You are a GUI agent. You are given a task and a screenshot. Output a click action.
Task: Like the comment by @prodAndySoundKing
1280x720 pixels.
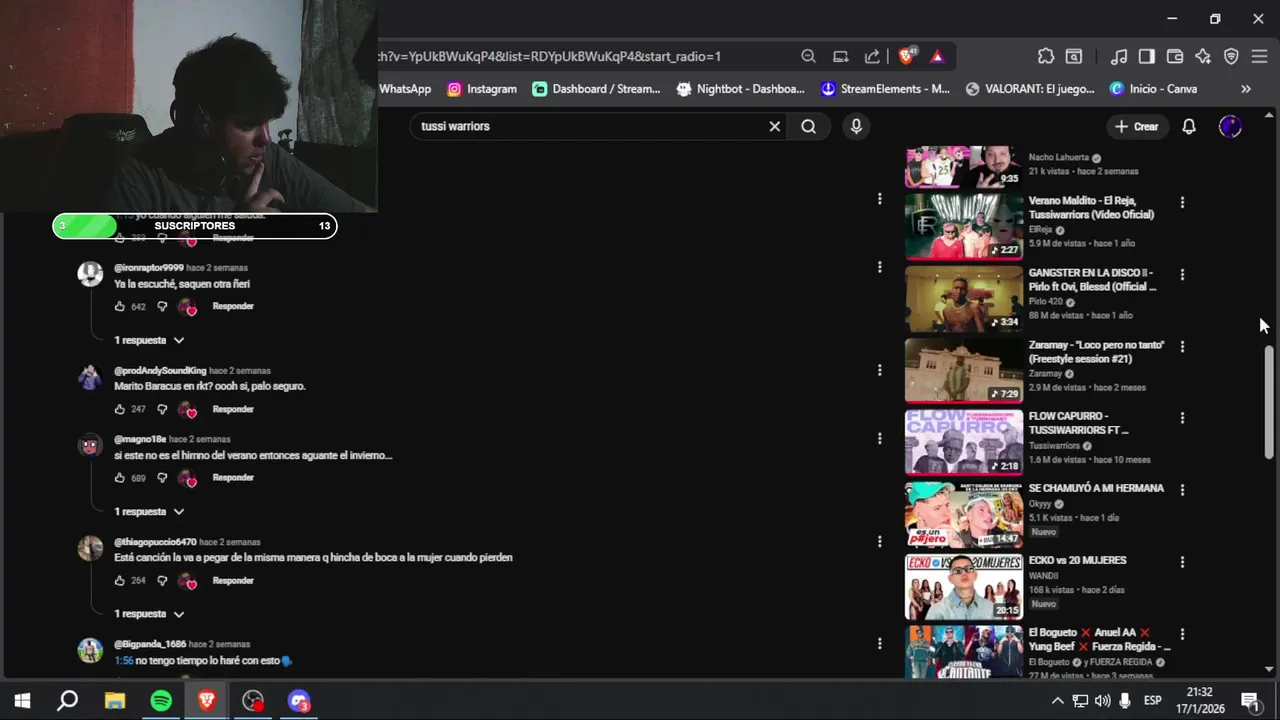(x=120, y=409)
